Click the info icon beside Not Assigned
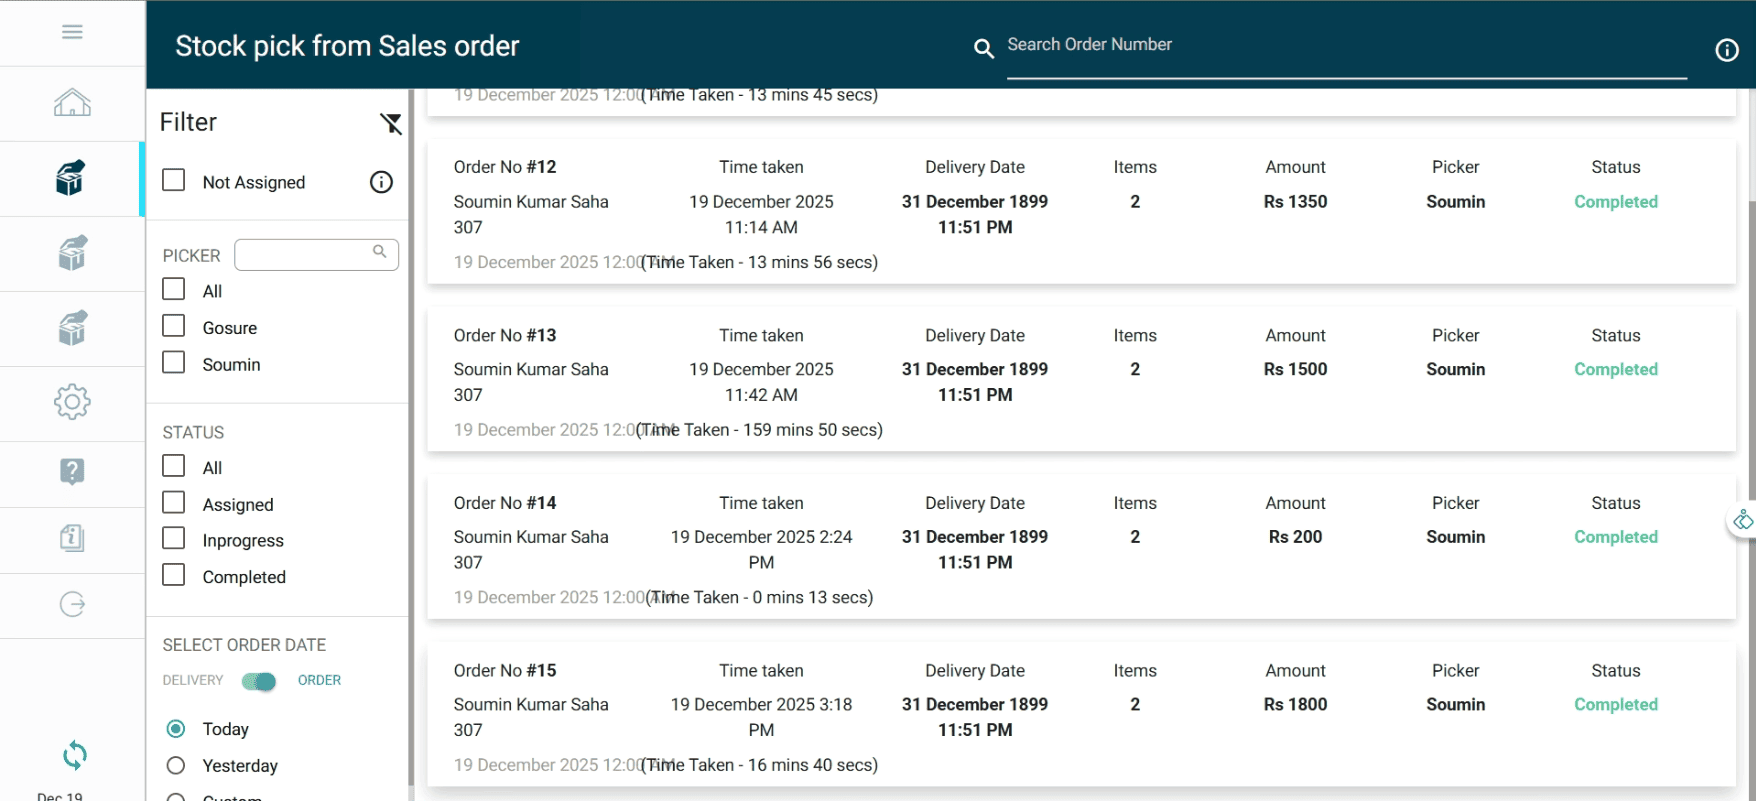 coord(381,182)
